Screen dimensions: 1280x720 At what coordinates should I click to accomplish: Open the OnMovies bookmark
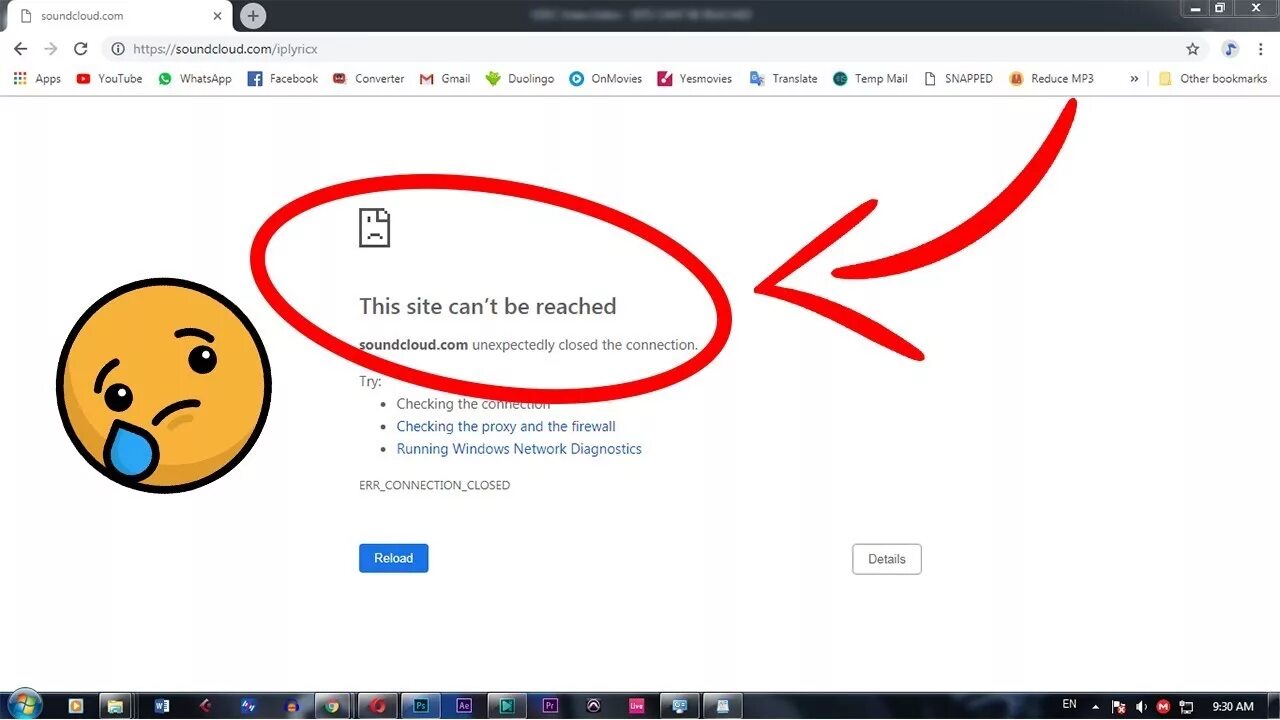tap(606, 79)
